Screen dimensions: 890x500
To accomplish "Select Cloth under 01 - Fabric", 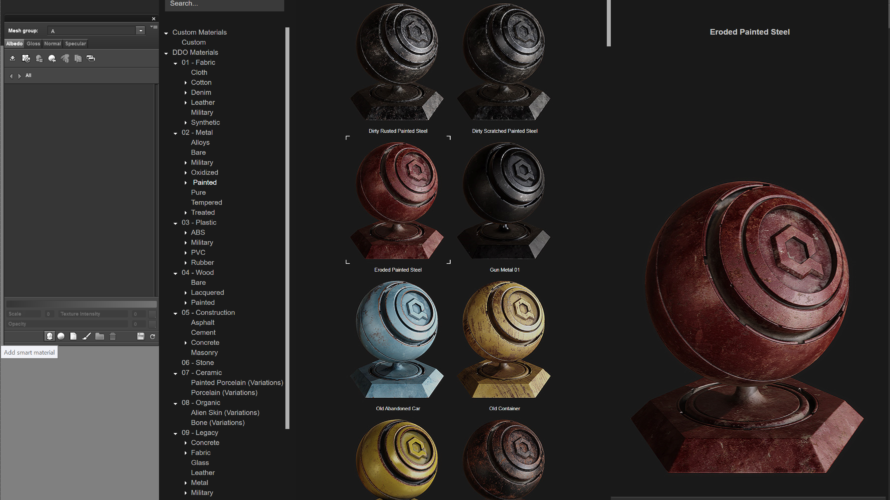I will click(x=199, y=73).
